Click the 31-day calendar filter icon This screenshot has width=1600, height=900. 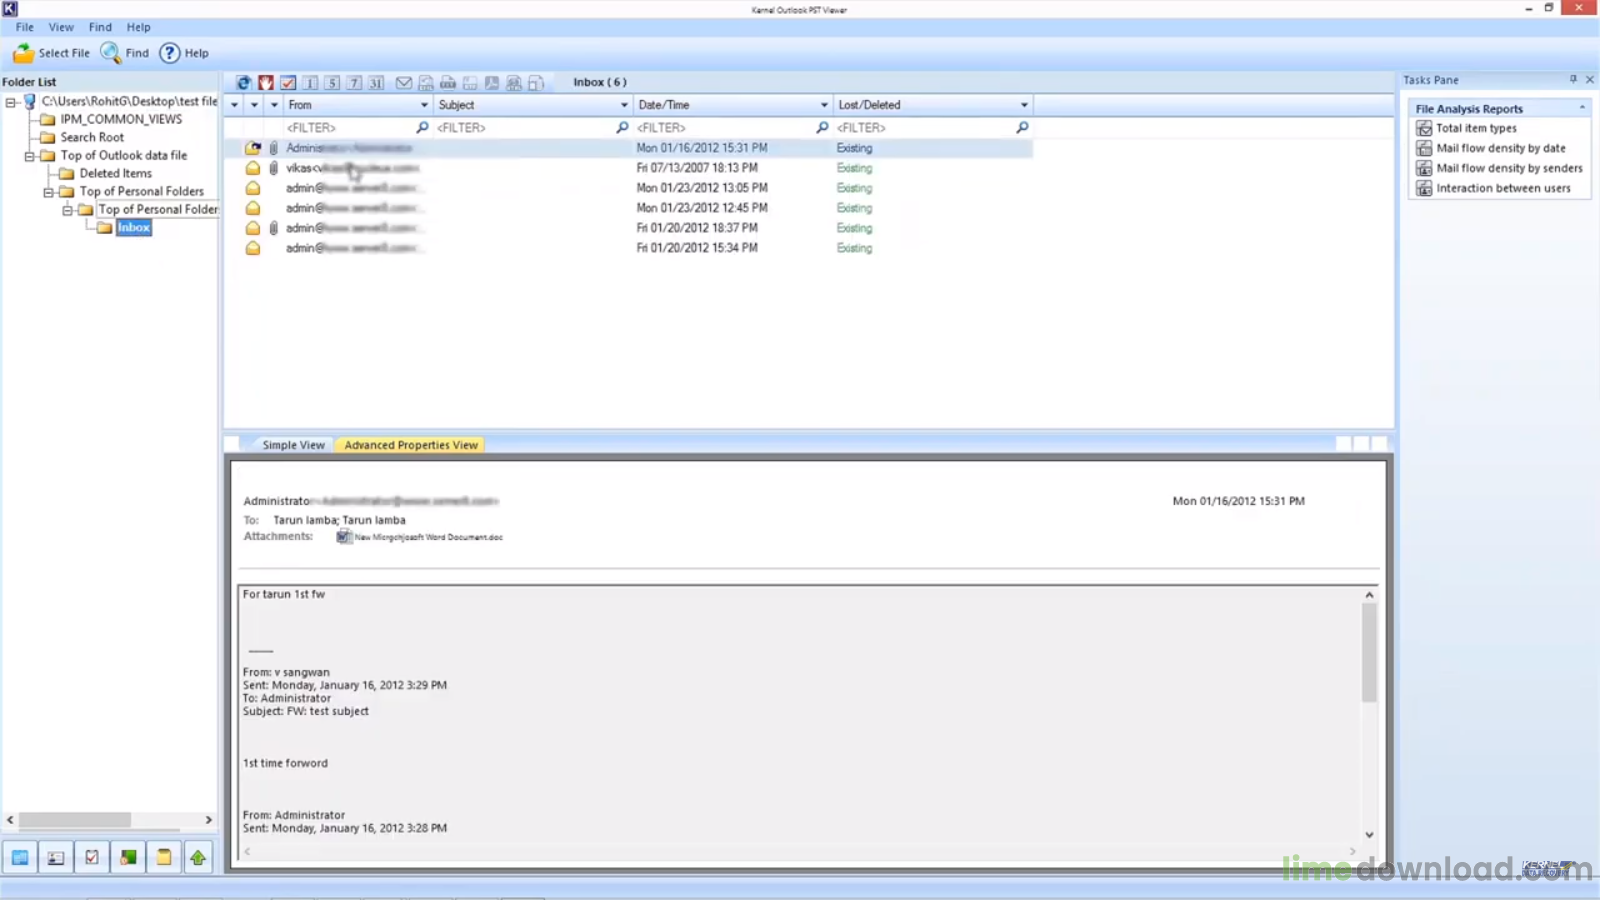376,83
